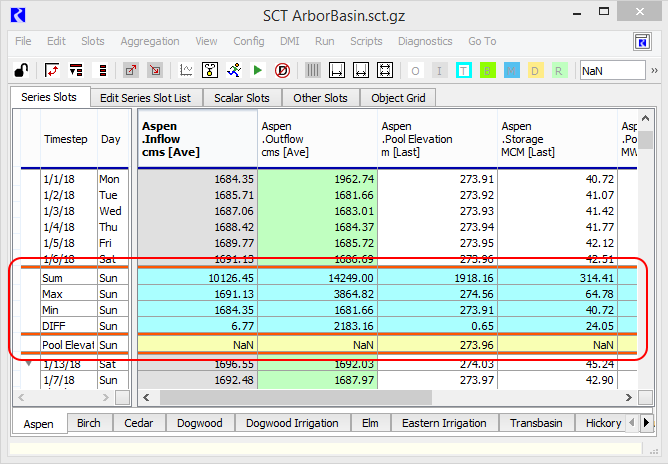This screenshot has width=668, height=464.
Task: Toggle the yellow D flag button
Action: 535,71
